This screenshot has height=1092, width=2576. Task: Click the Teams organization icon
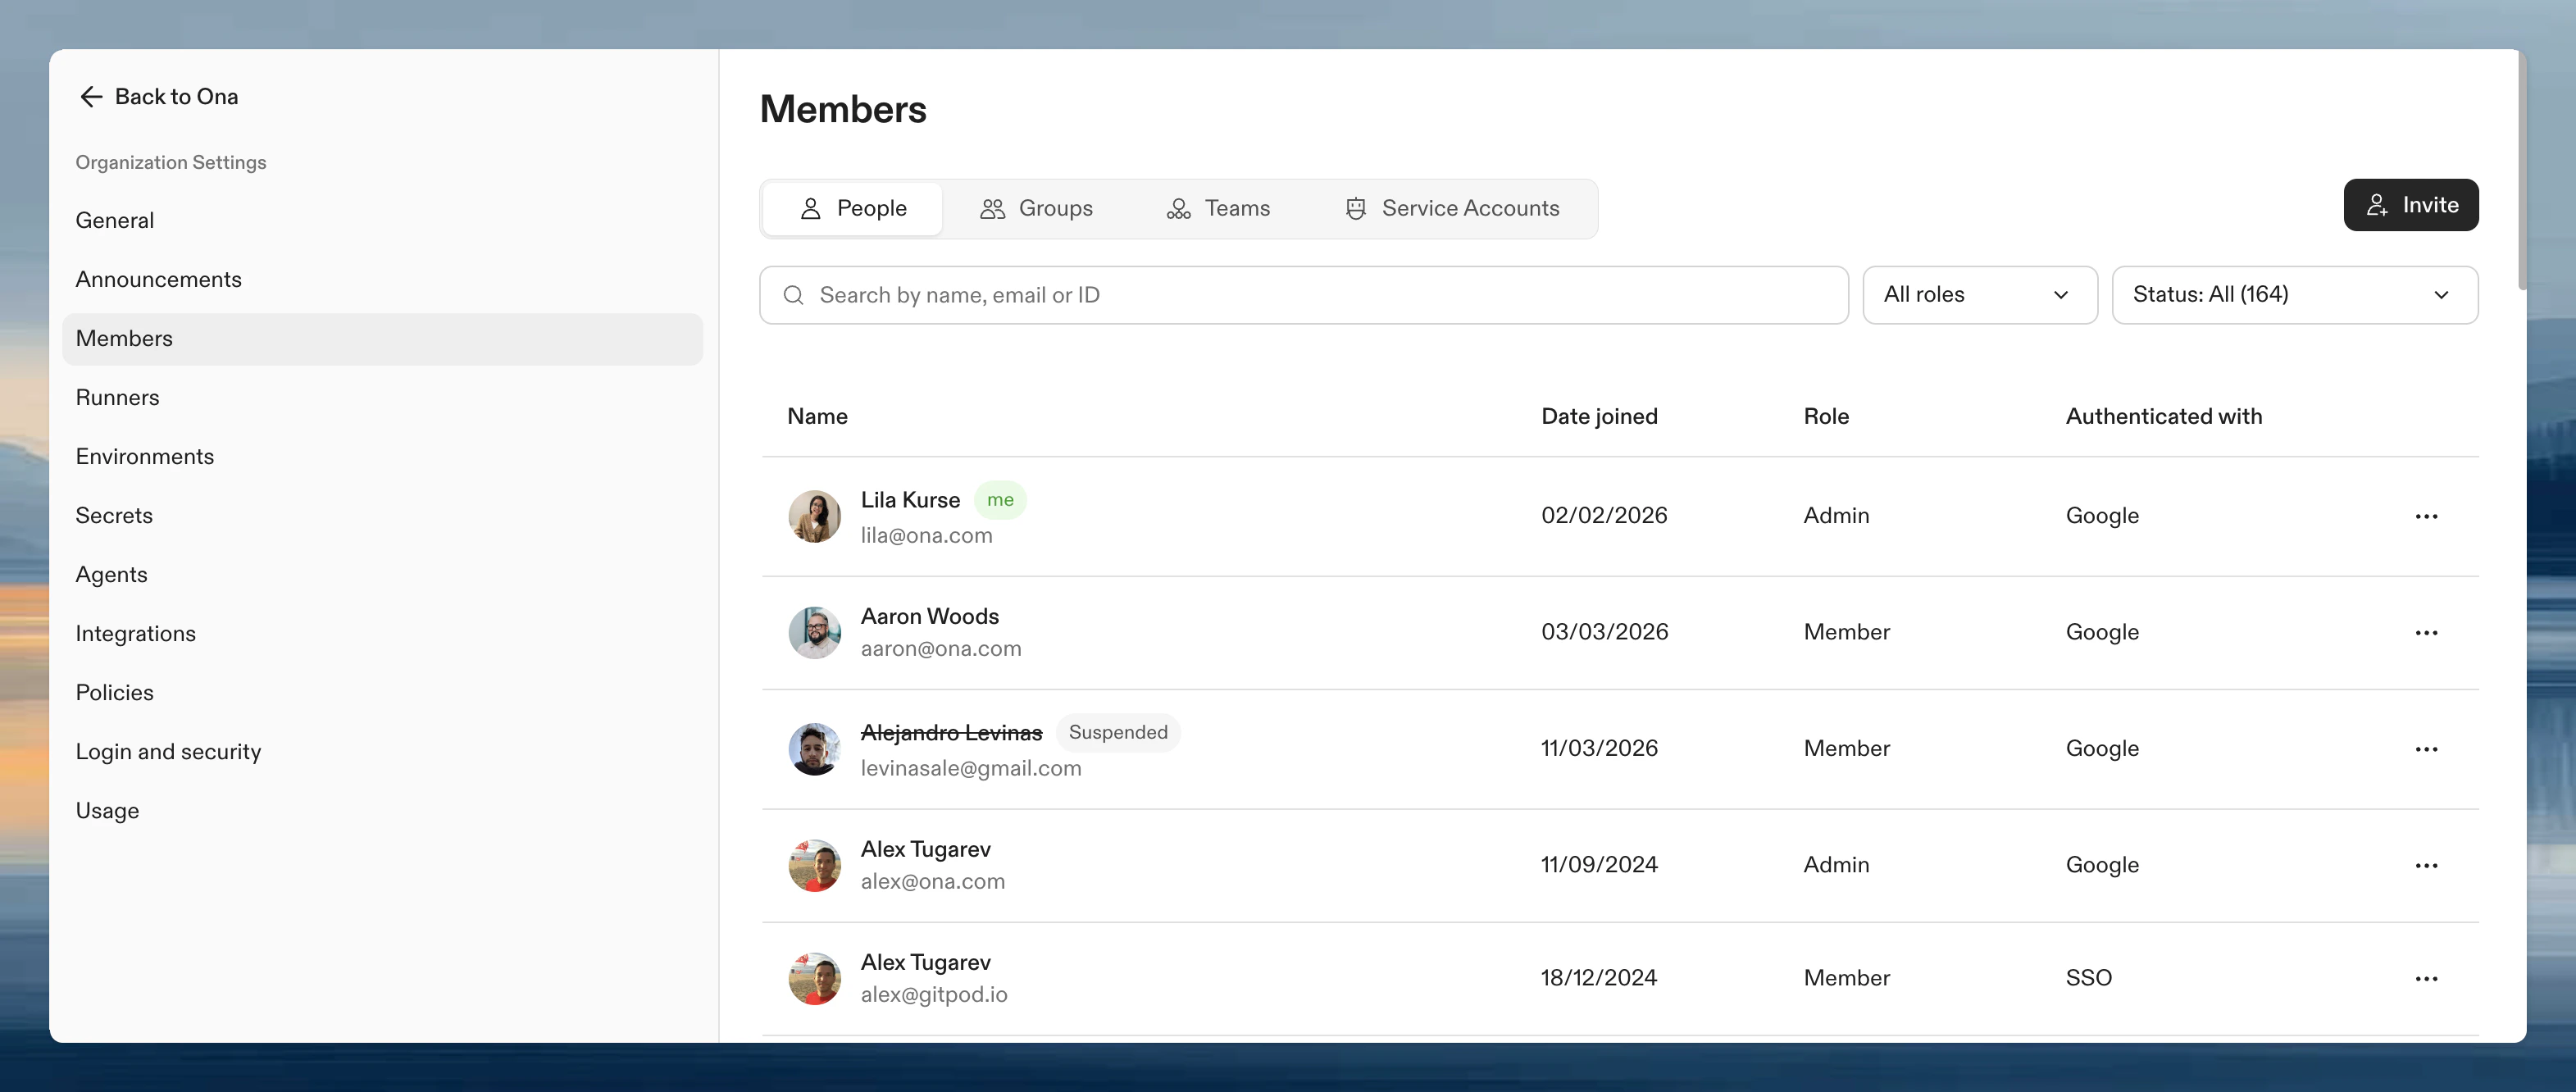(x=1179, y=208)
